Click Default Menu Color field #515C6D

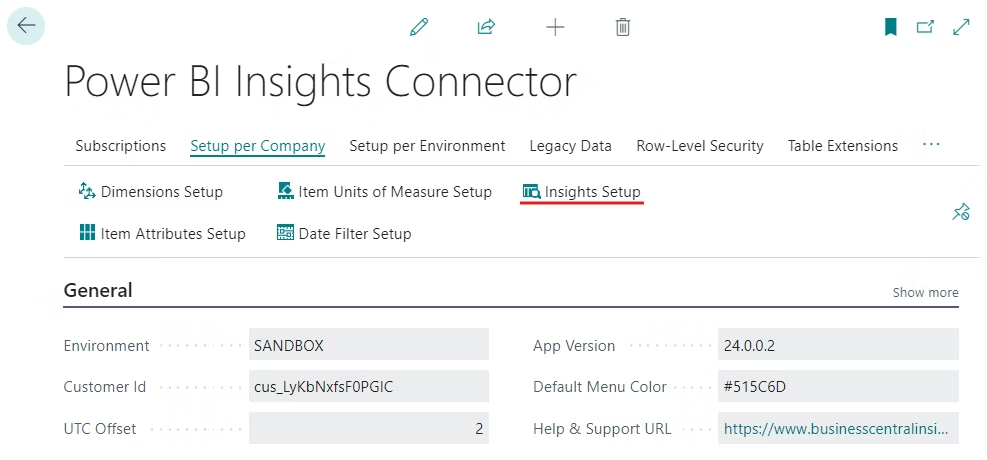pyautogui.click(x=838, y=387)
